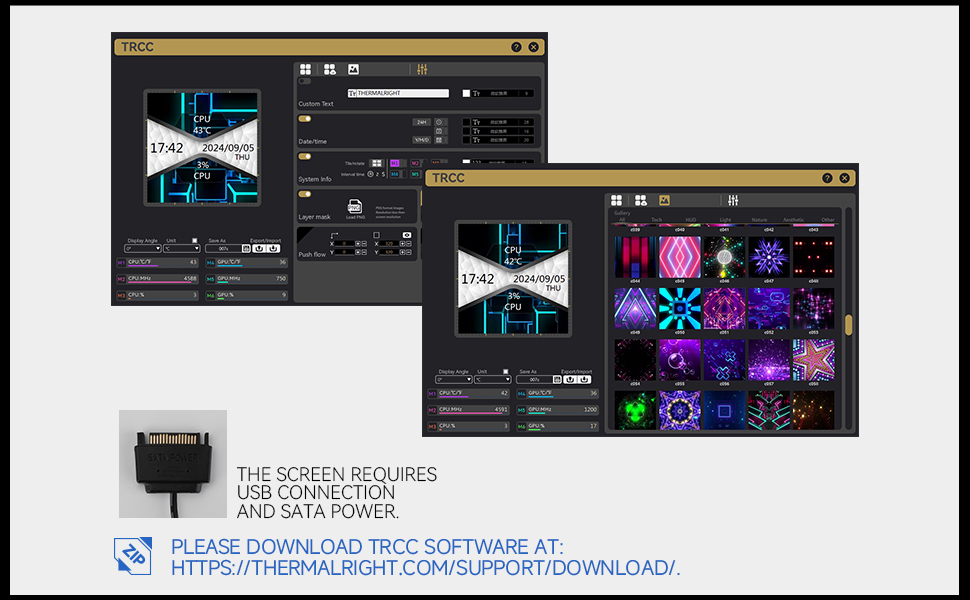Open cloud themes icon in front TRCC window
The width and height of the screenshot is (970, 600).
point(641,200)
